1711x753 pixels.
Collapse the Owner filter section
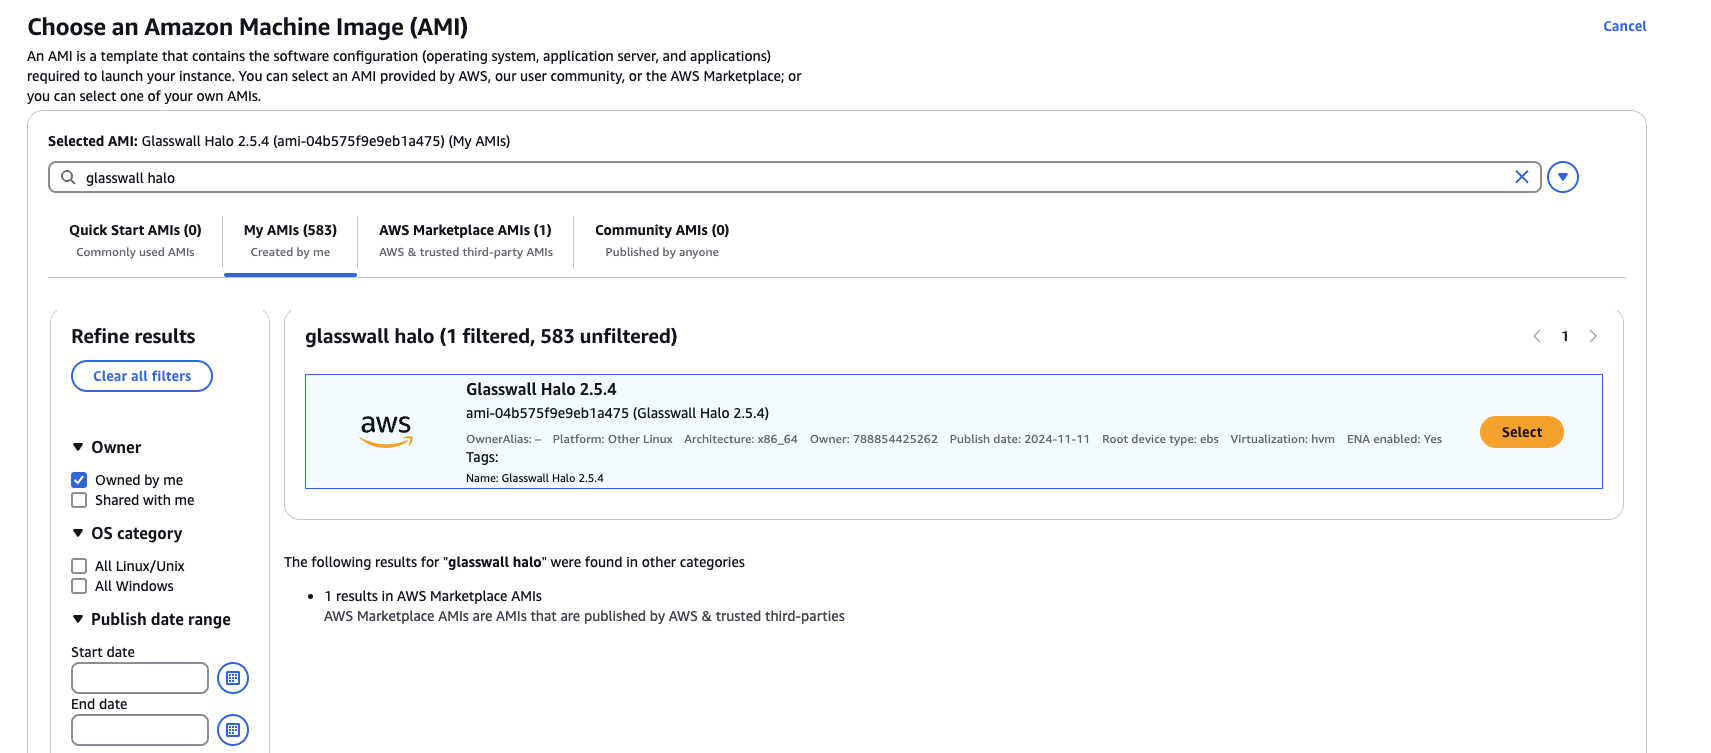click(78, 447)
